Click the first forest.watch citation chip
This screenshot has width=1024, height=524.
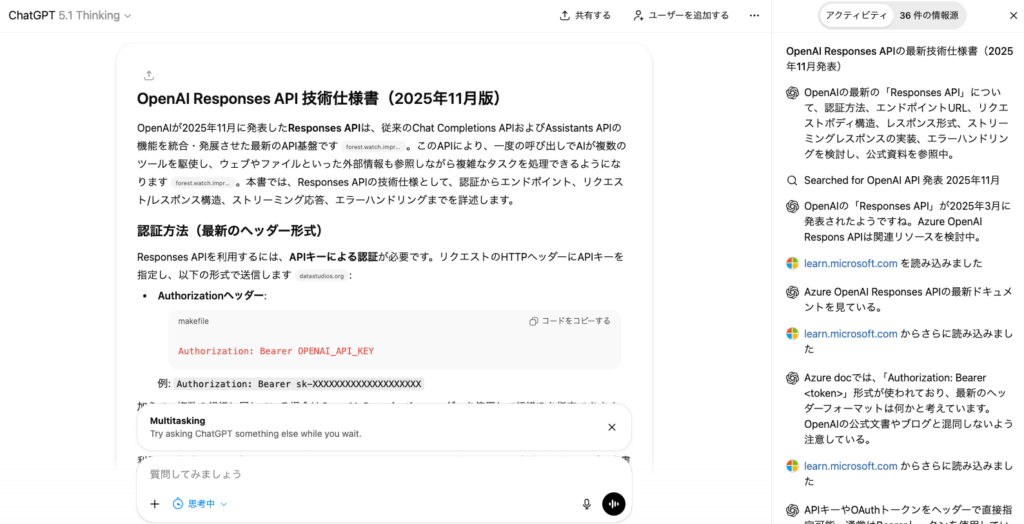tap(374, 147)
